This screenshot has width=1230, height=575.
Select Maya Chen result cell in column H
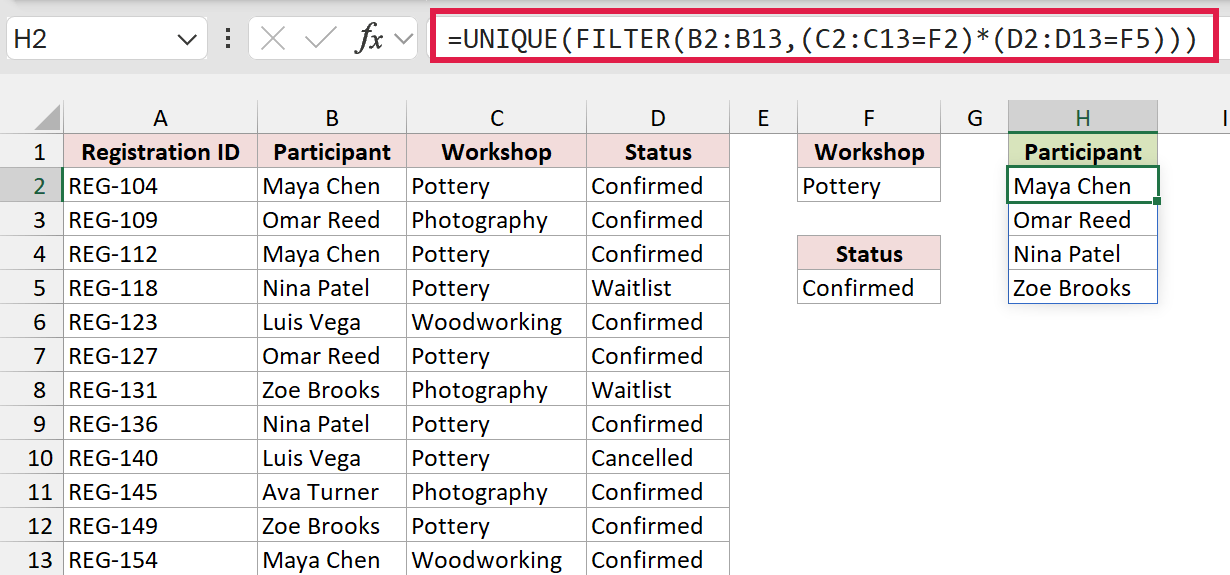tap(1083, 186)
